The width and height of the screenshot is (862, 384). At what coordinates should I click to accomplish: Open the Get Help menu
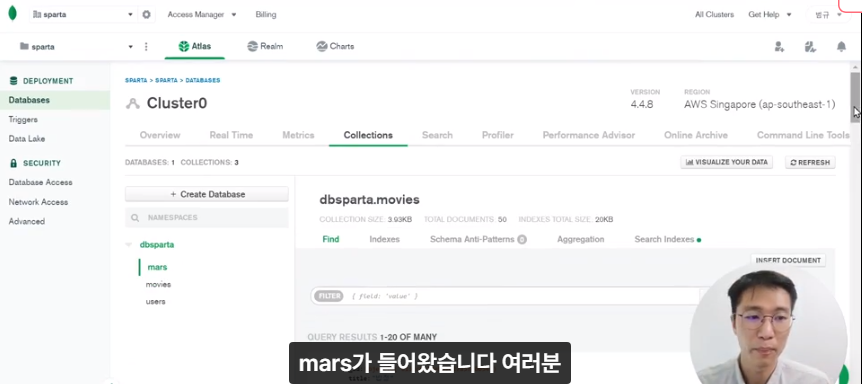click(x=770, y=14)
